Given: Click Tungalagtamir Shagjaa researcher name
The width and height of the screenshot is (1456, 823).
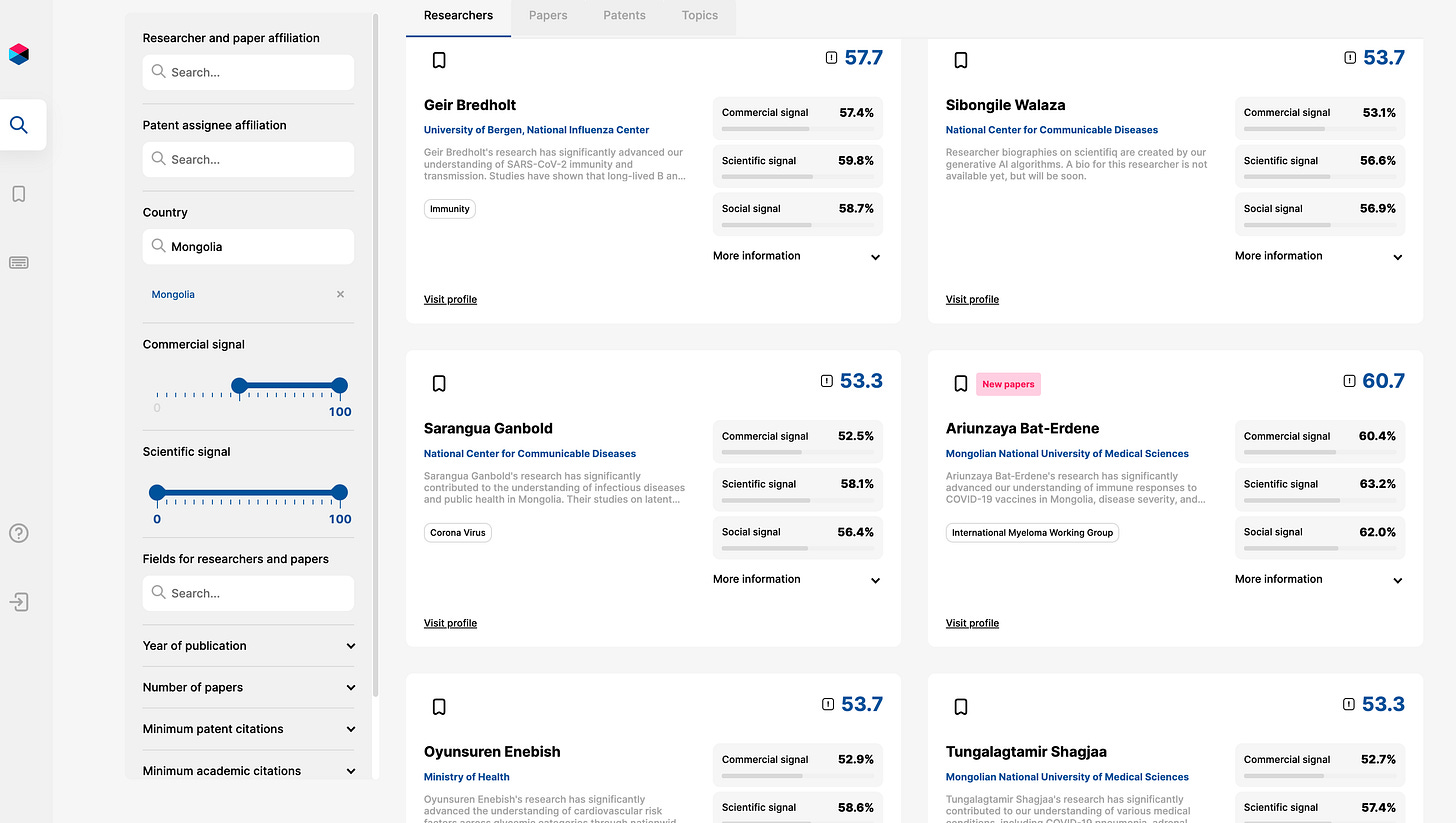Looking at the screenshot, I should [x=1026, y=752].
